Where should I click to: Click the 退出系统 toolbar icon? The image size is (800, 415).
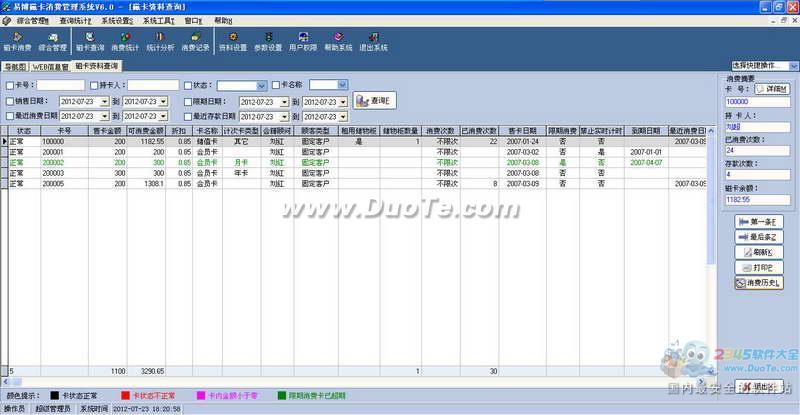click(x=374, y=41)
